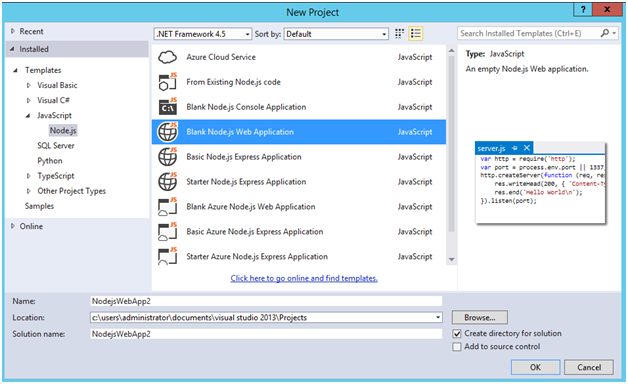Viewport: 628px width, 384px height.
Task: Collapse the JavaScript tree node
Action: point(28,116)
